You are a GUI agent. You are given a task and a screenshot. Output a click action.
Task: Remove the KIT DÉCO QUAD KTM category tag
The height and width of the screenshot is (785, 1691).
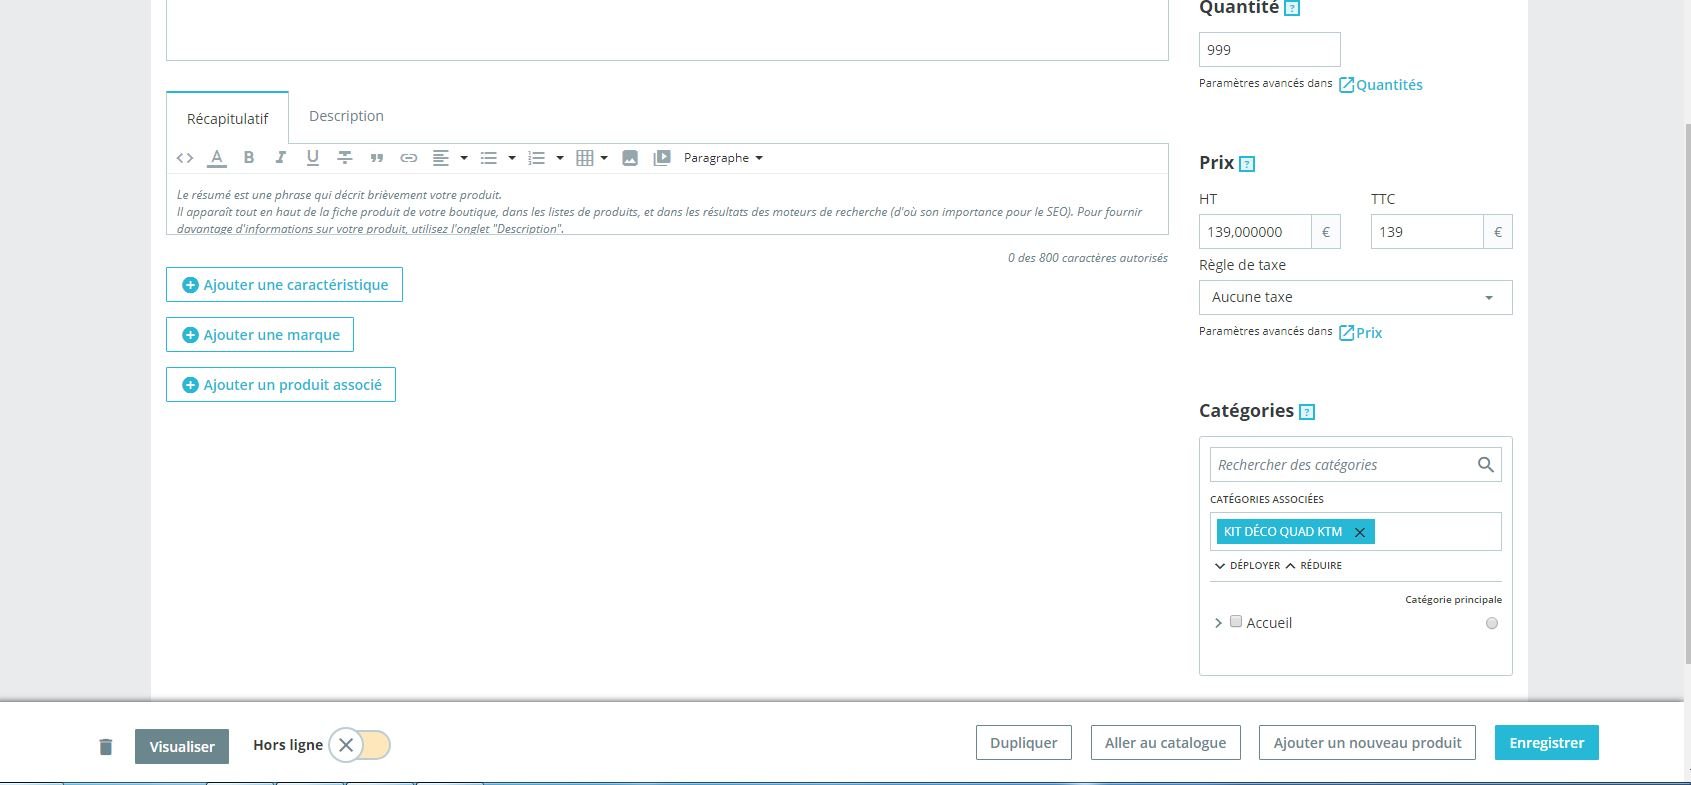[1360, 532]
